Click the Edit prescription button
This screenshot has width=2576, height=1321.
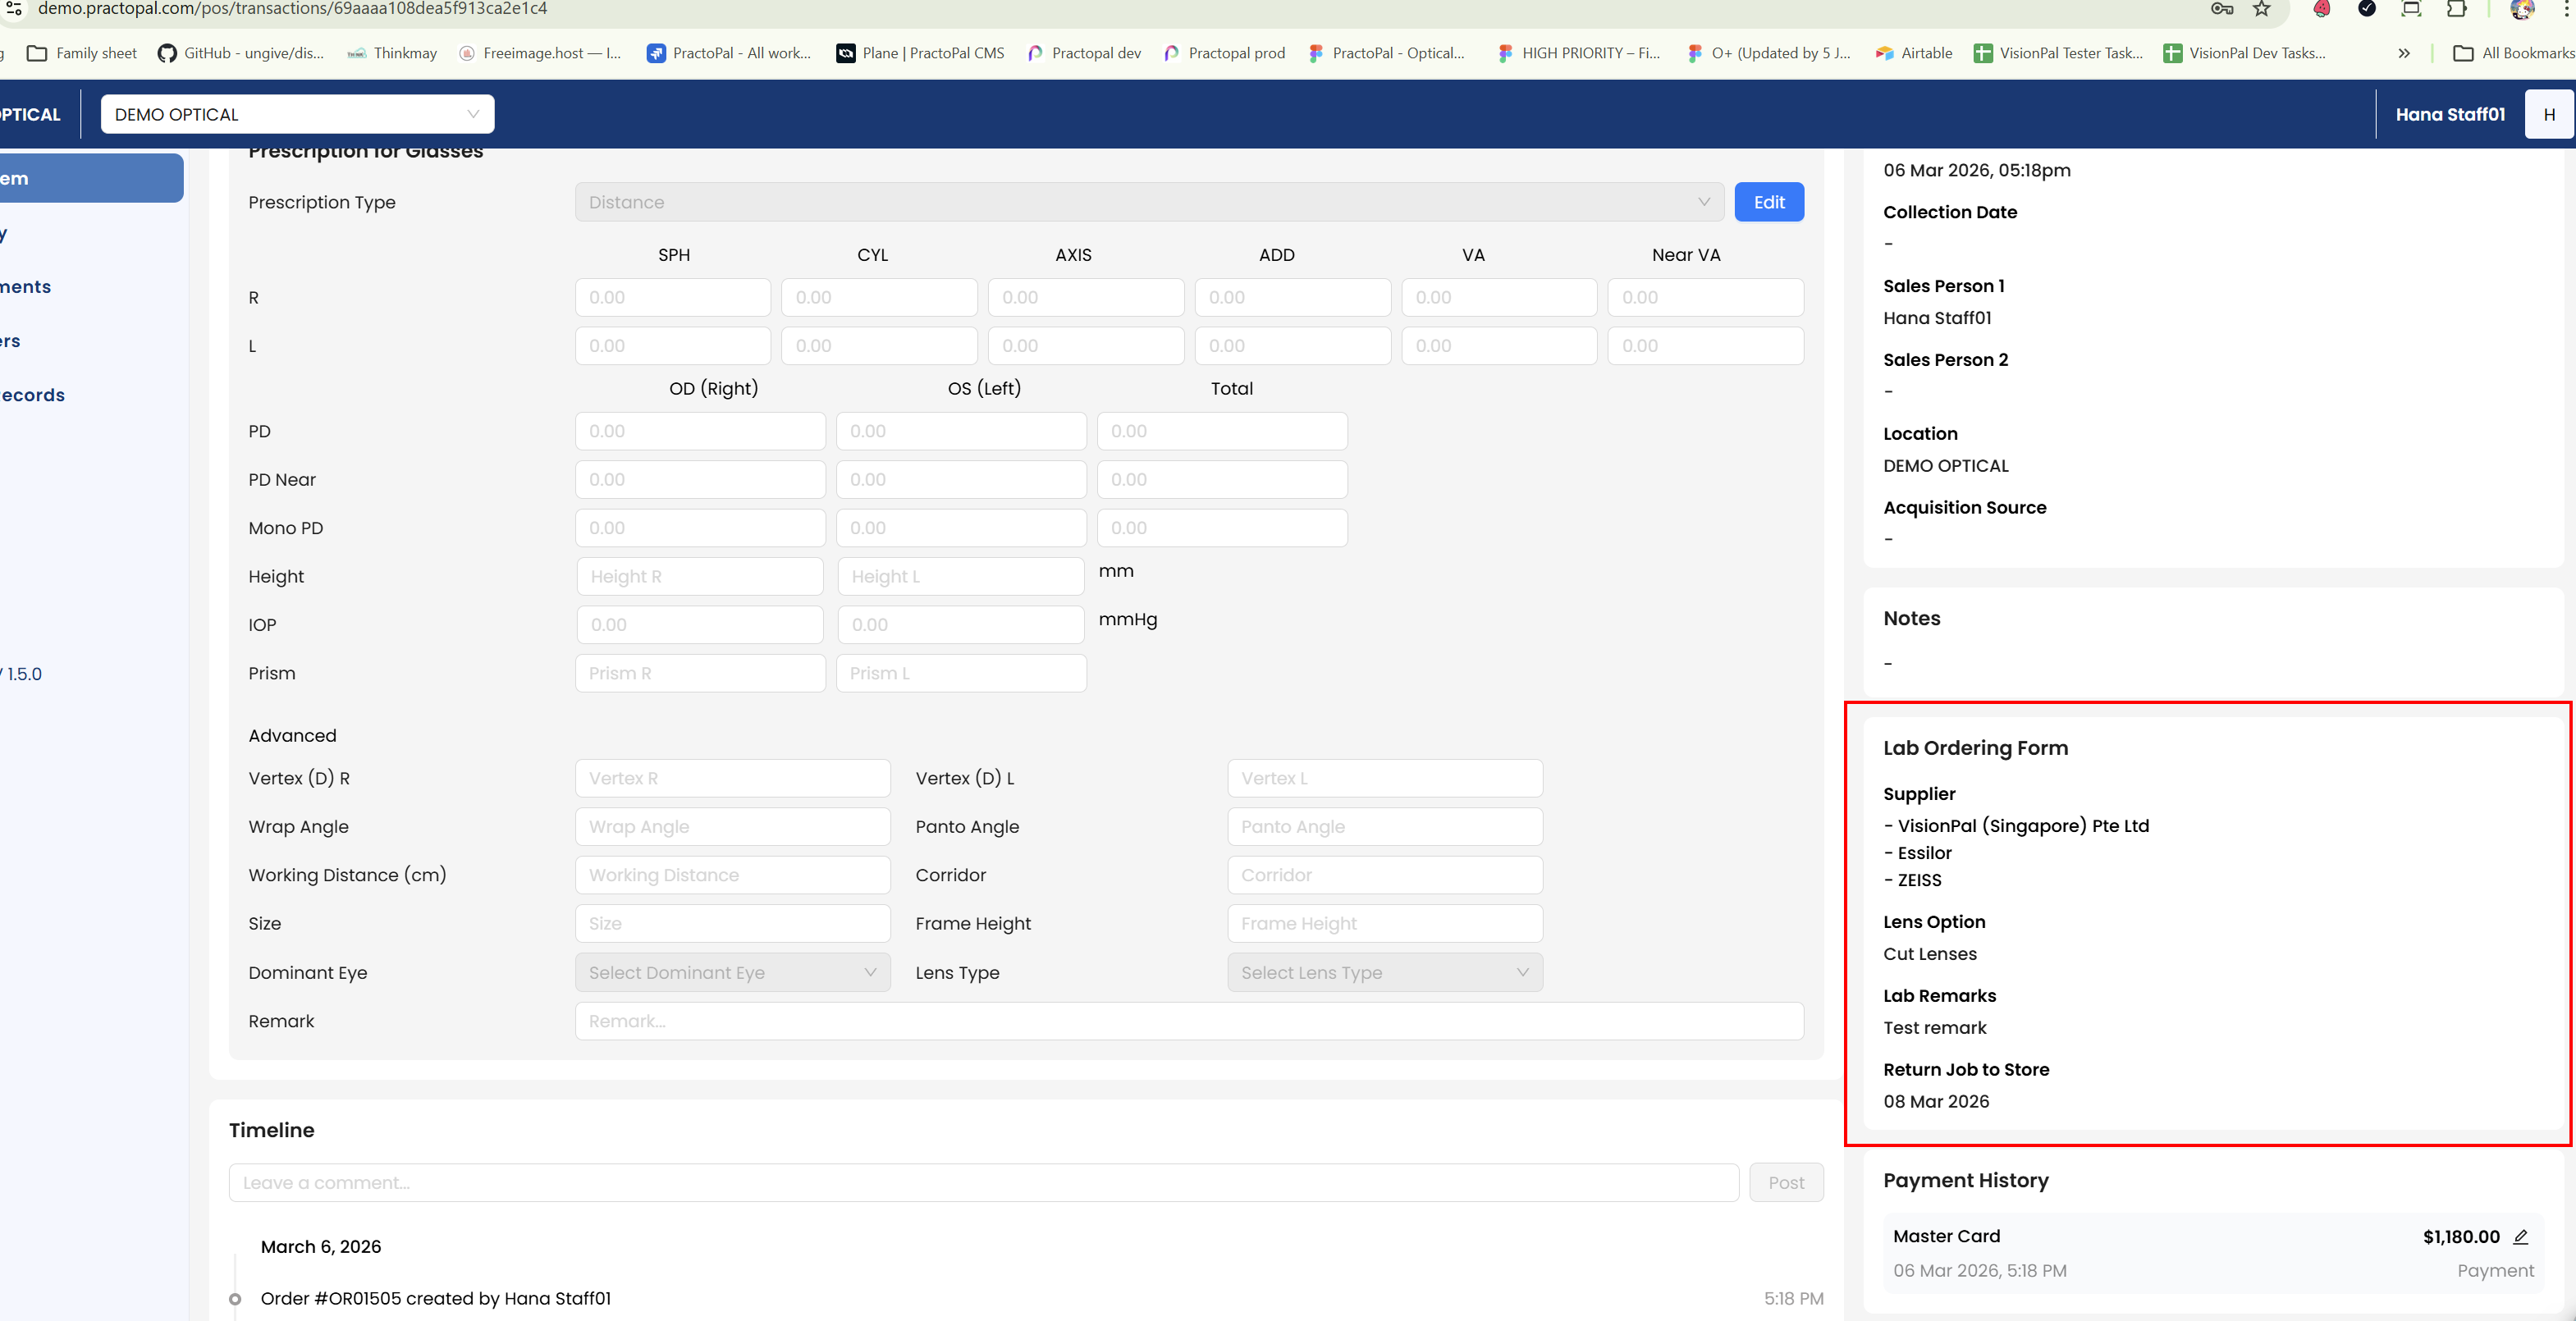coord(1768,202)
